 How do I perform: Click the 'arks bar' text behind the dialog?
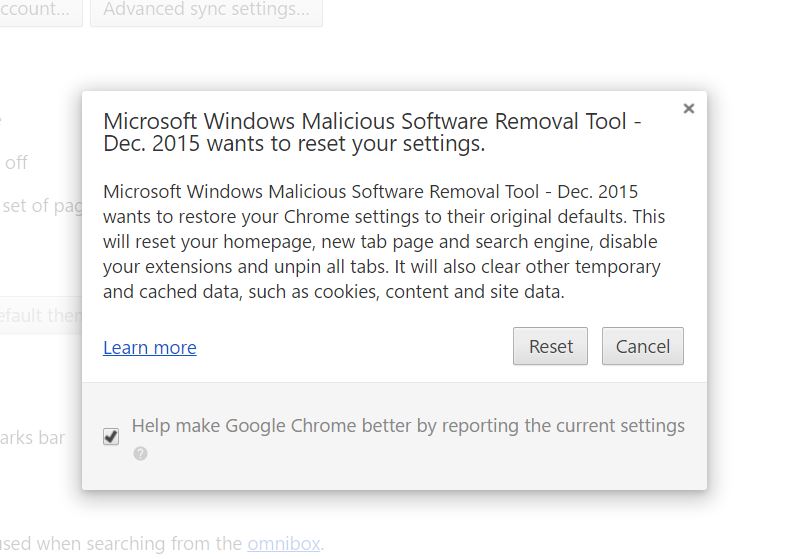coord(33,438)
